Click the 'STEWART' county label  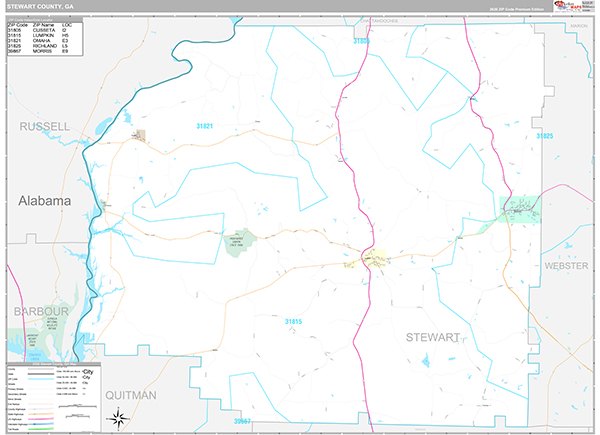click(x=433, y=337)
